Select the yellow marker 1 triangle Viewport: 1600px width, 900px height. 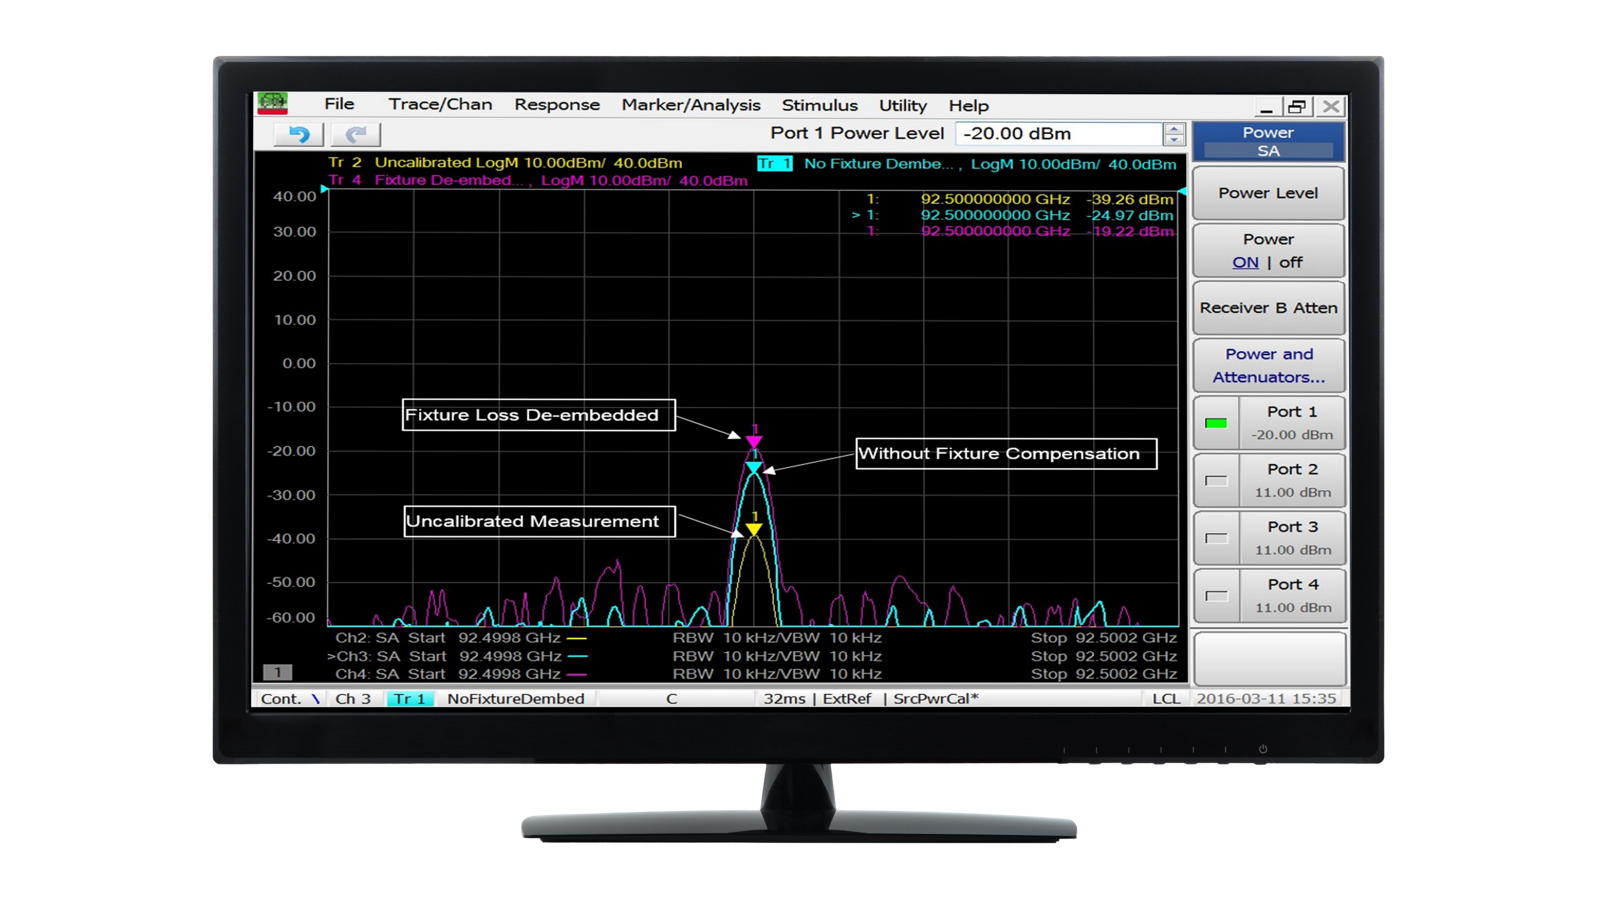(754, 529)
